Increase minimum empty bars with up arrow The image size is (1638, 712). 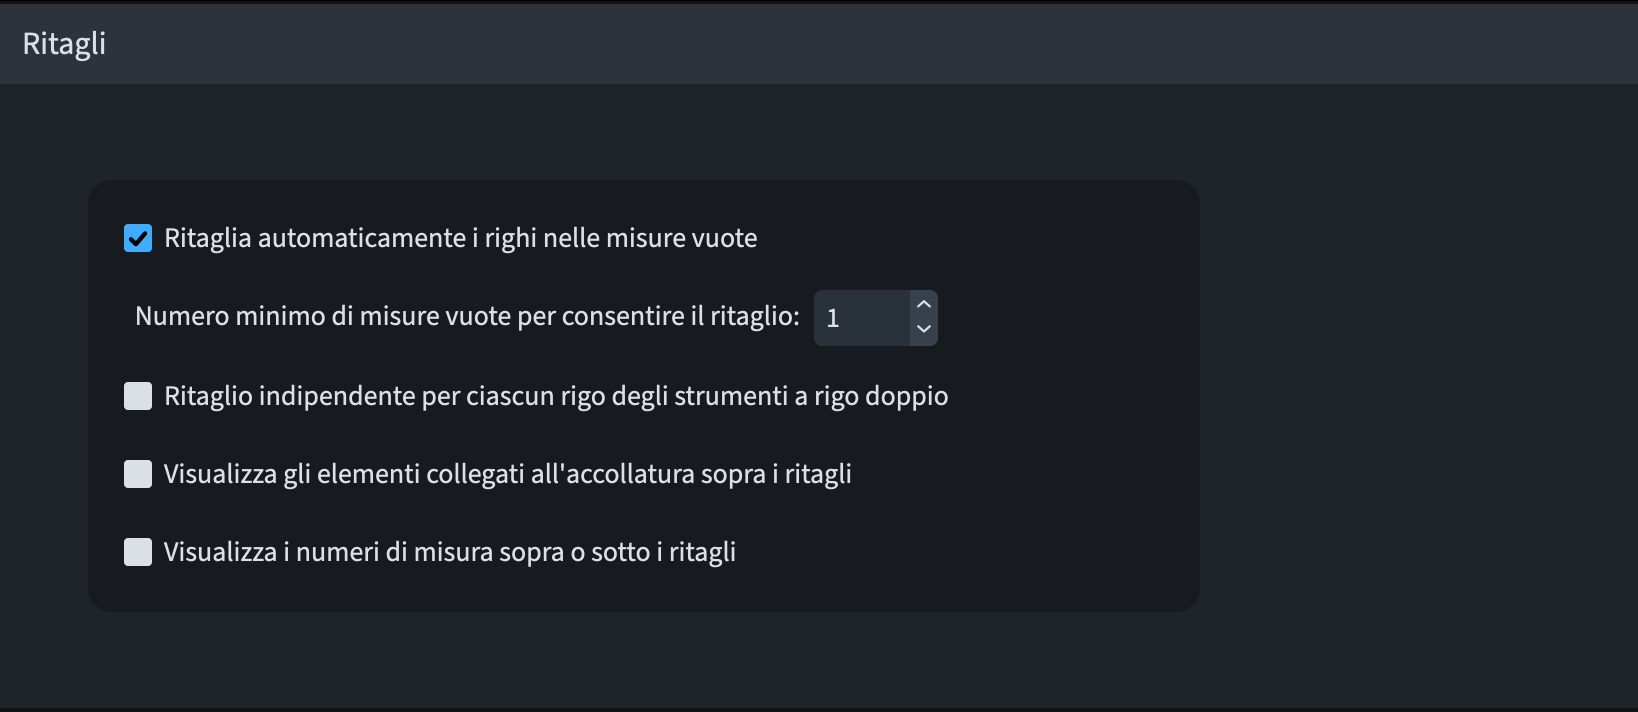click(x=924, y=305)
